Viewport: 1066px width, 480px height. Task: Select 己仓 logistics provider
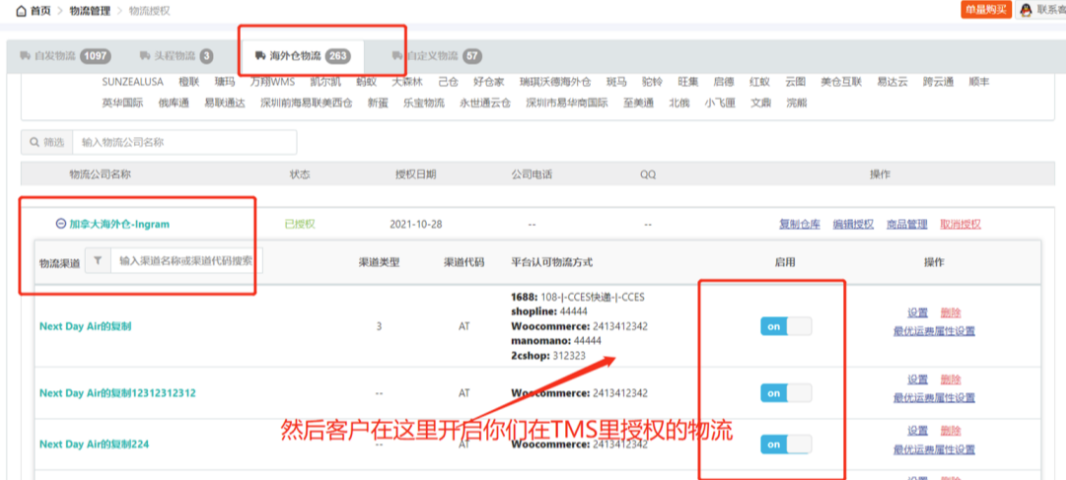tap(448, 82)
